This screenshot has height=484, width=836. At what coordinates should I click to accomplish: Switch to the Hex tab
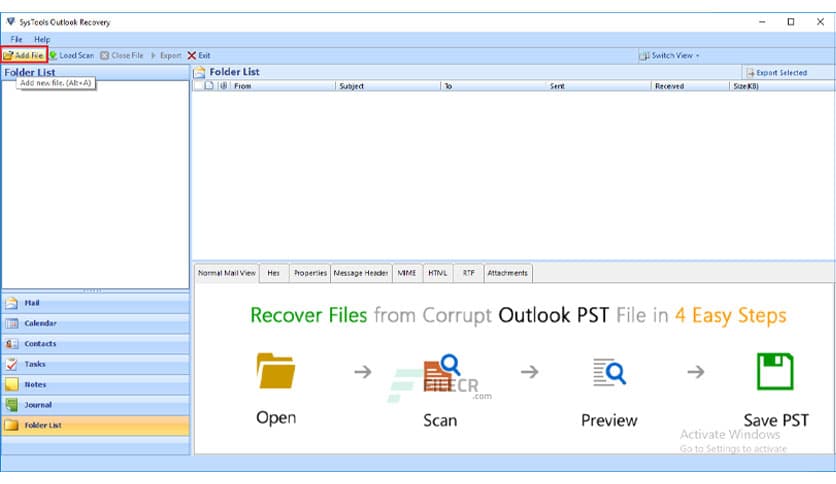pos(274,273)
